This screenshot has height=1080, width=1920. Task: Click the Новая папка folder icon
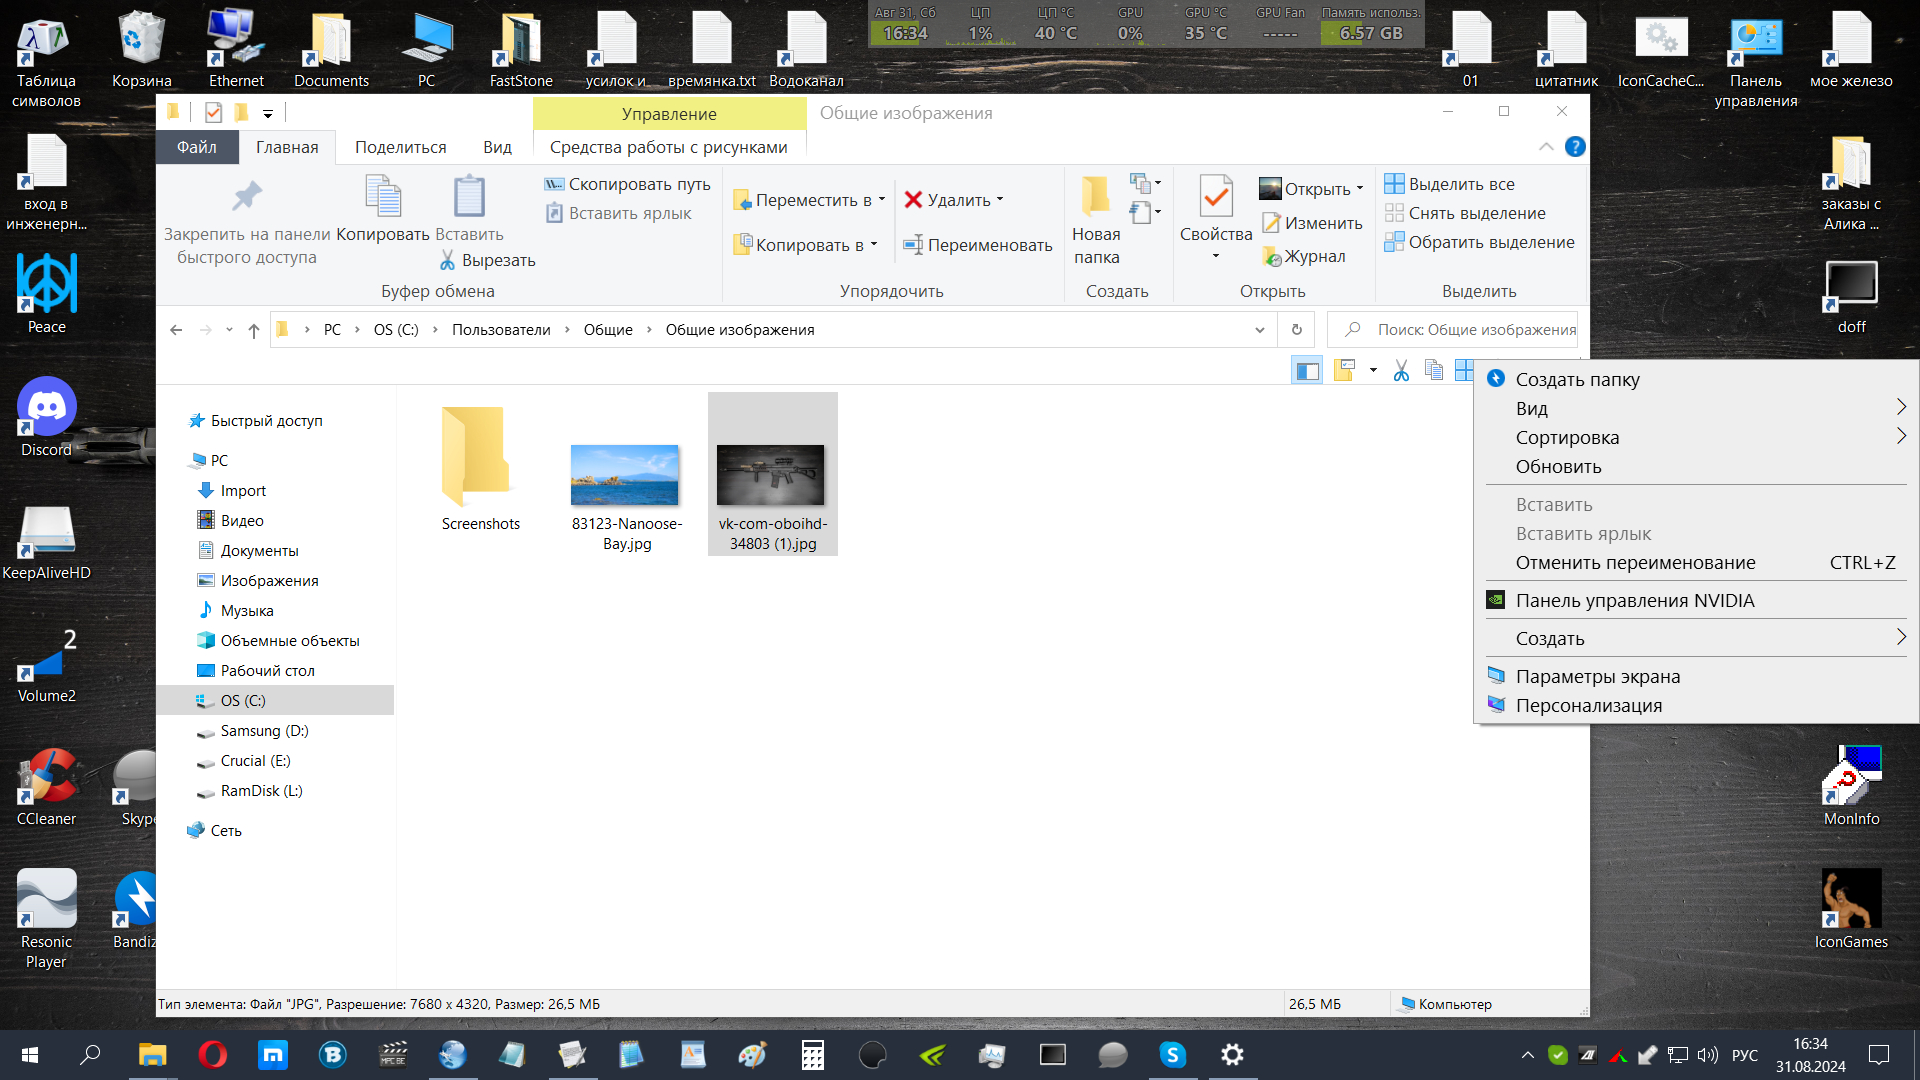click(x=1095, y=195)
